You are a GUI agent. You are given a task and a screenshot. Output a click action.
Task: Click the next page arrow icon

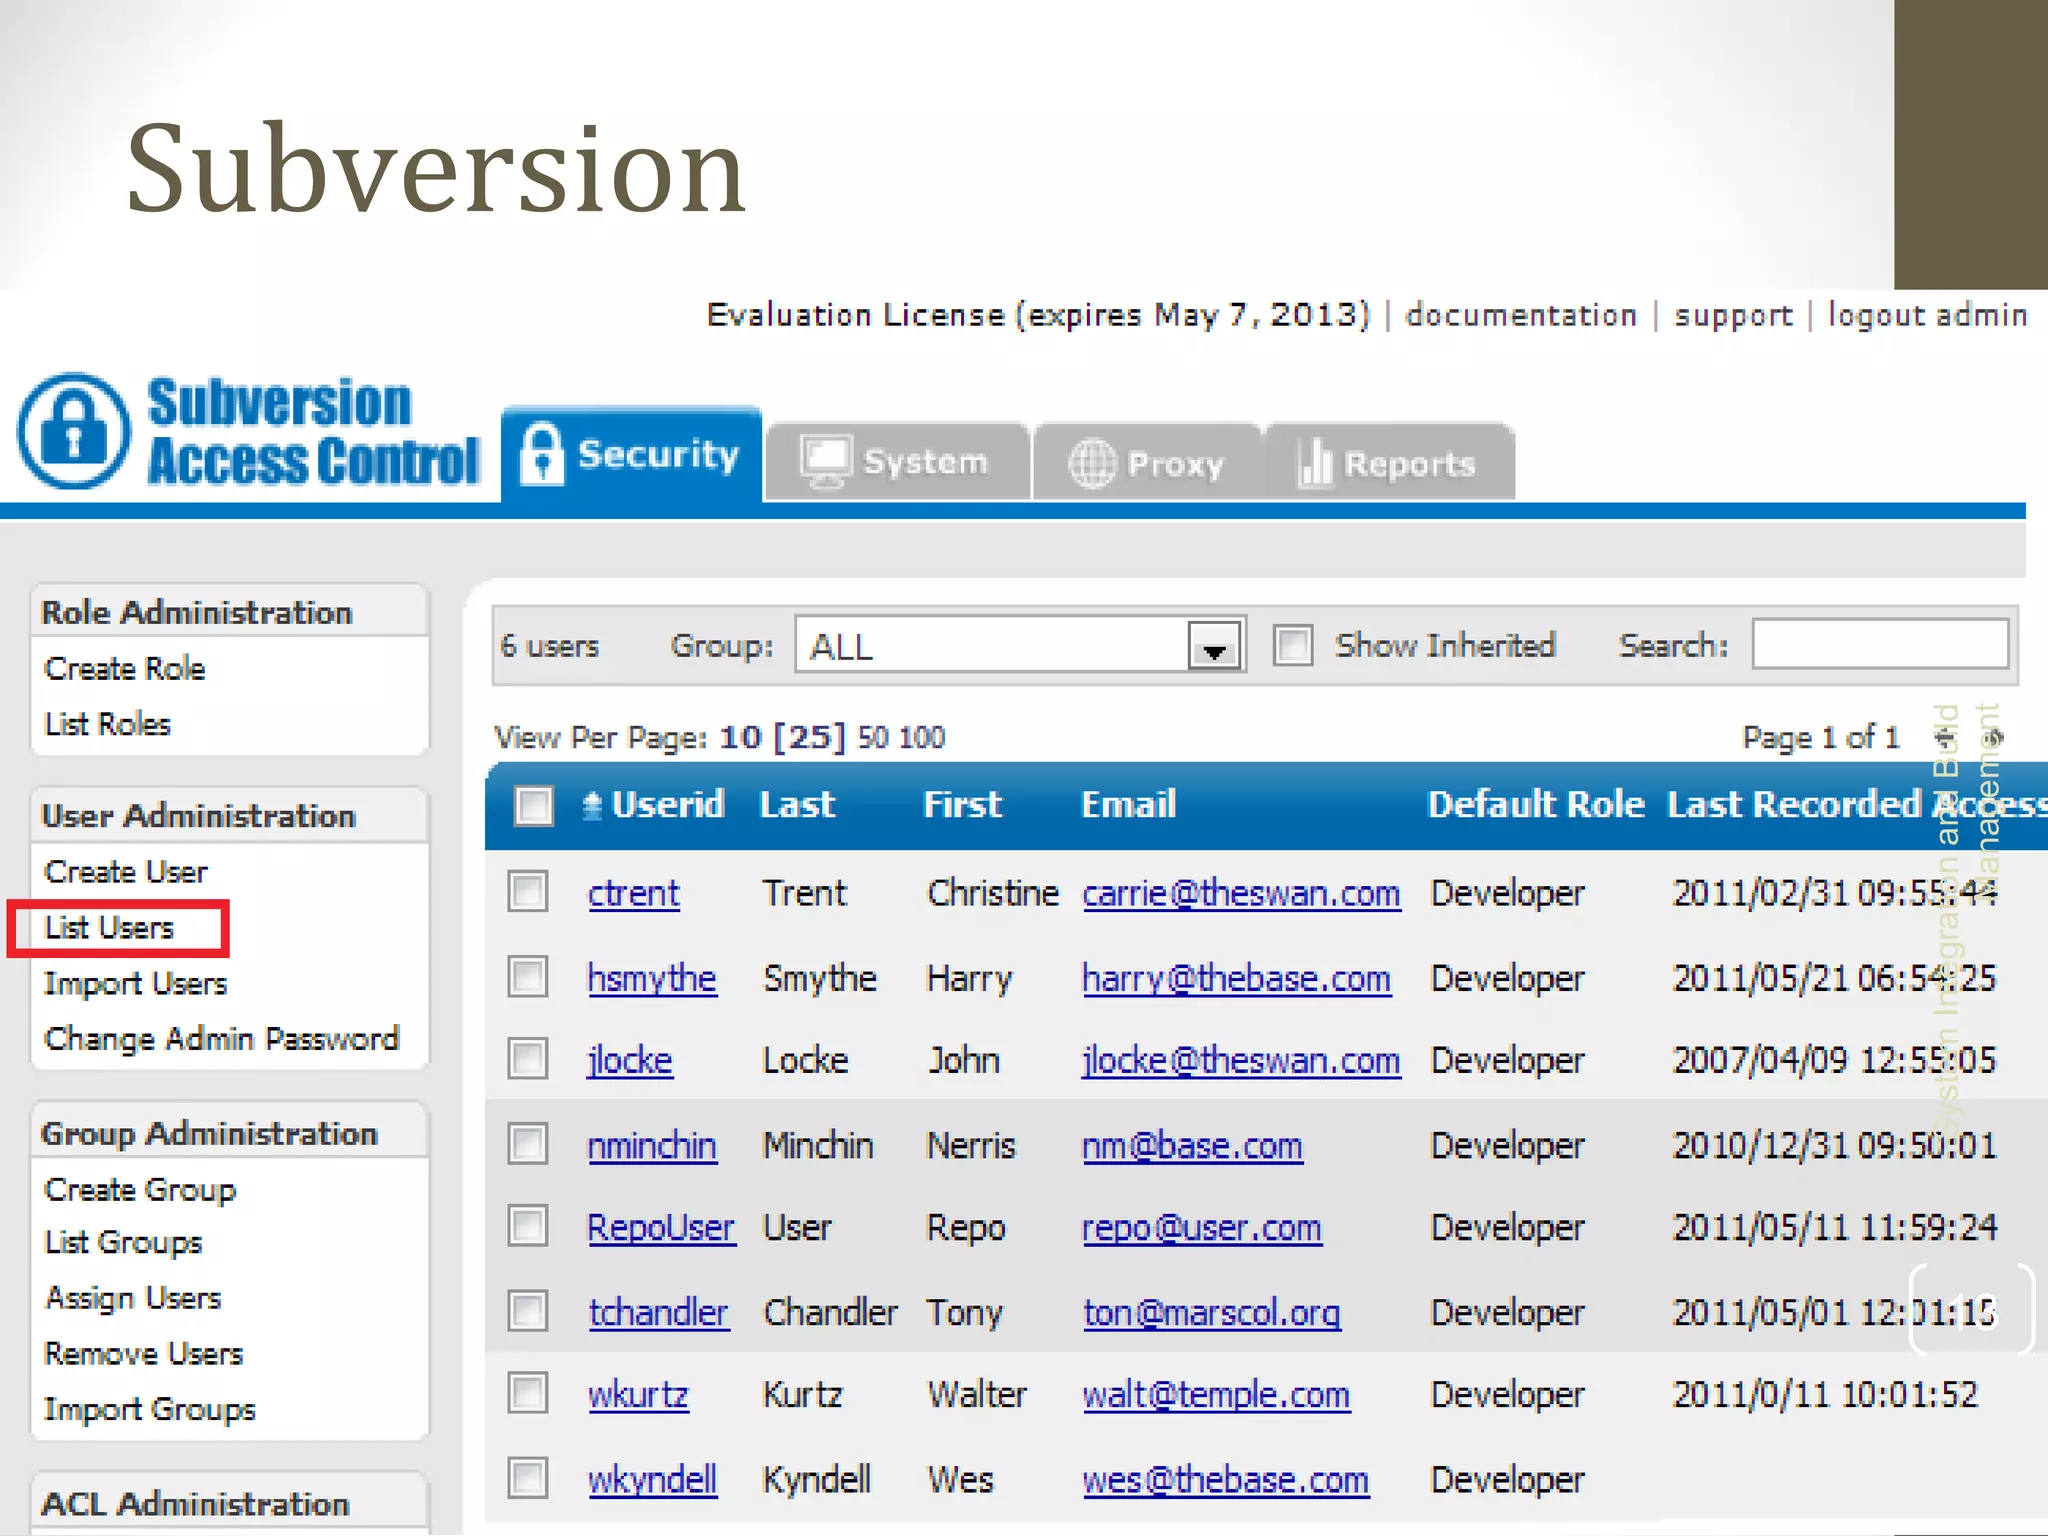click(1993, 738)
